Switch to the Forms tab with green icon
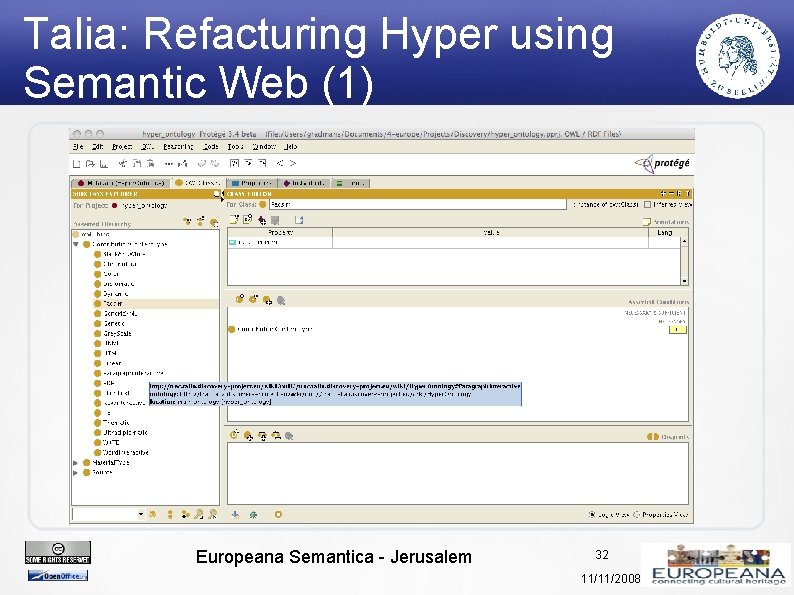The width and height of the screenshot is (794, 595). 351,183
